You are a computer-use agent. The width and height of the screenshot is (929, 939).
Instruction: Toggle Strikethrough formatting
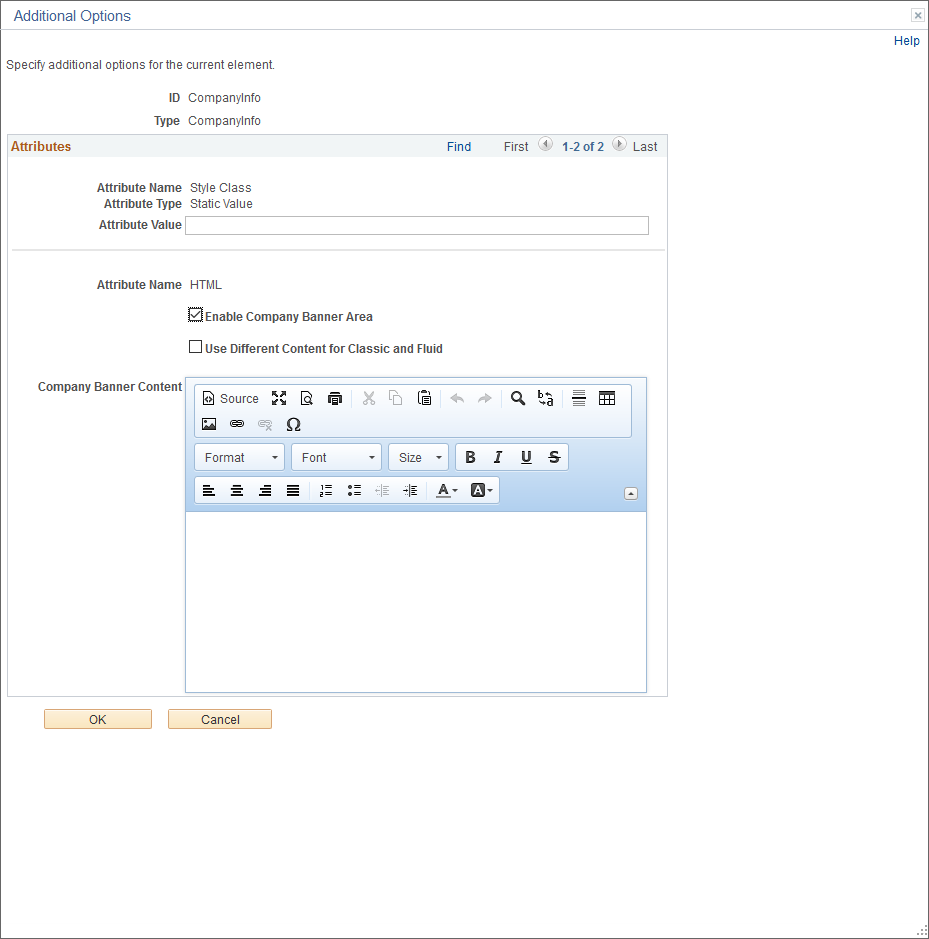[554, 458]
